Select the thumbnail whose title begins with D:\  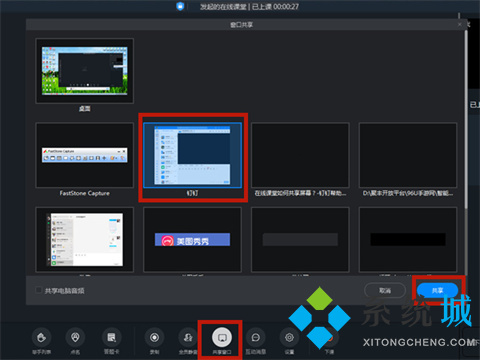pyautogui.click(x=408, y=155)
